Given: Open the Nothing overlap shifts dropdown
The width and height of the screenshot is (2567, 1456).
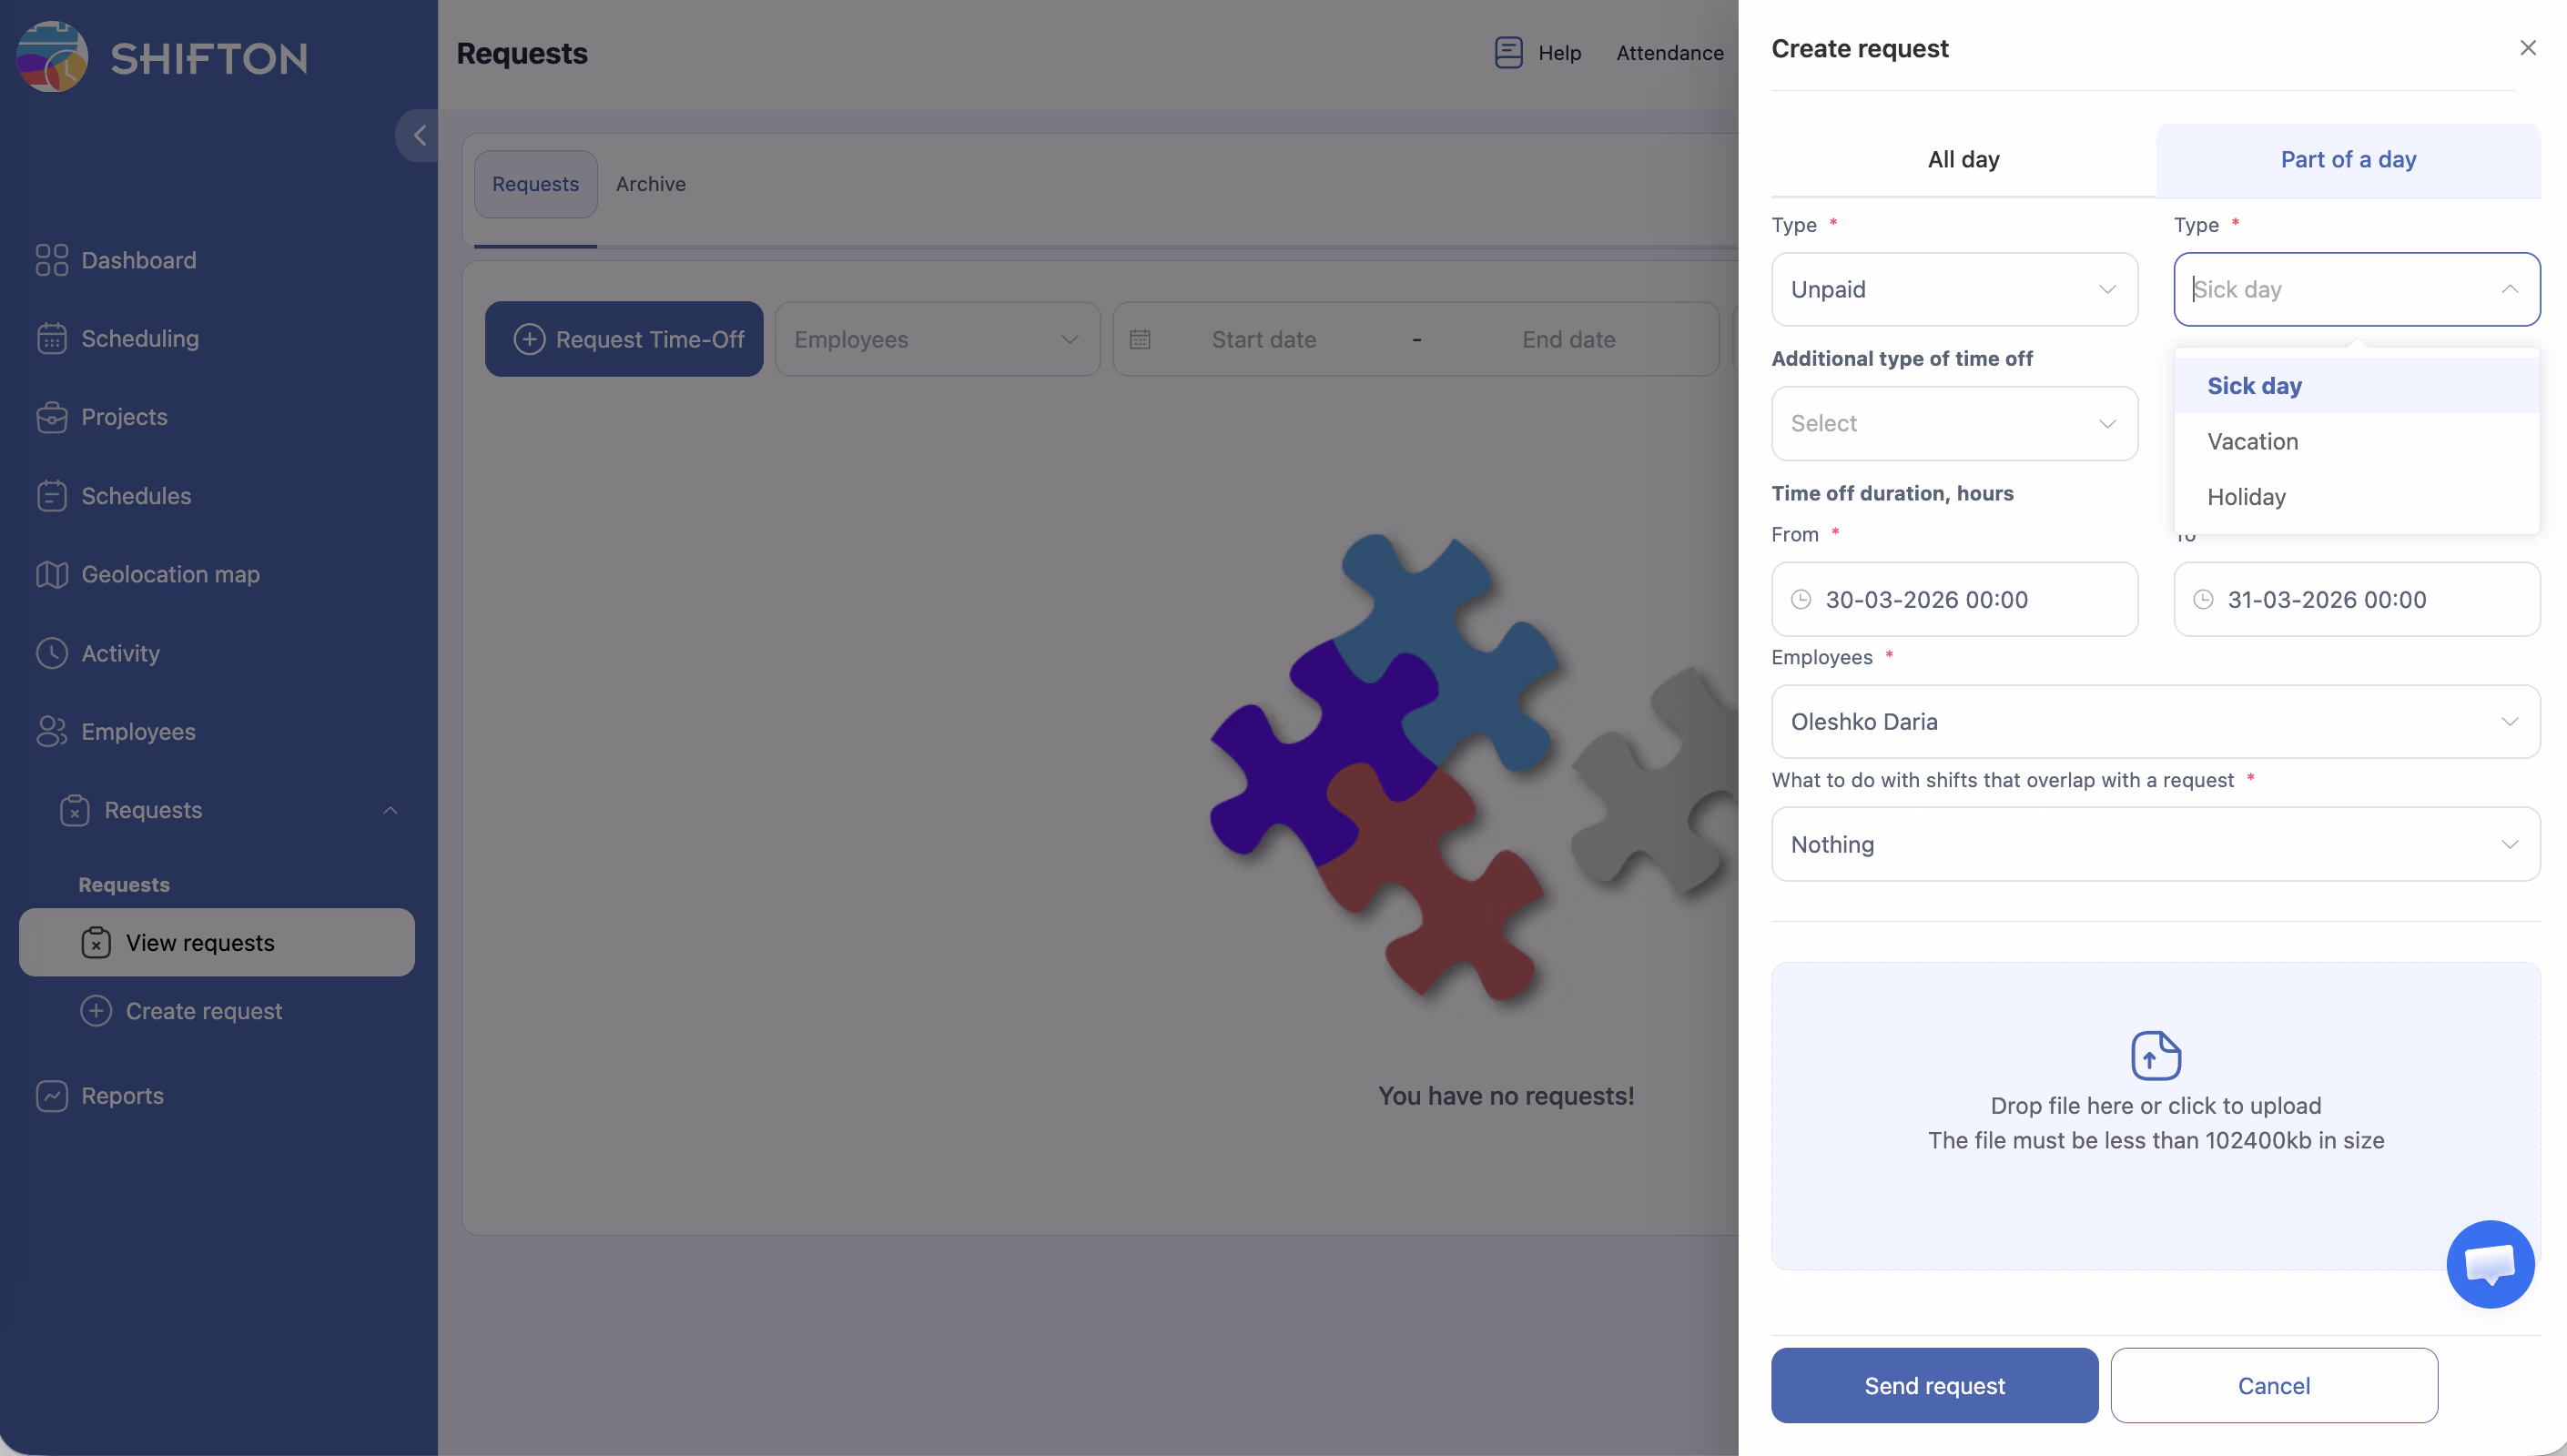Looking at the screenshot, I should click(x=2154, y=844).
